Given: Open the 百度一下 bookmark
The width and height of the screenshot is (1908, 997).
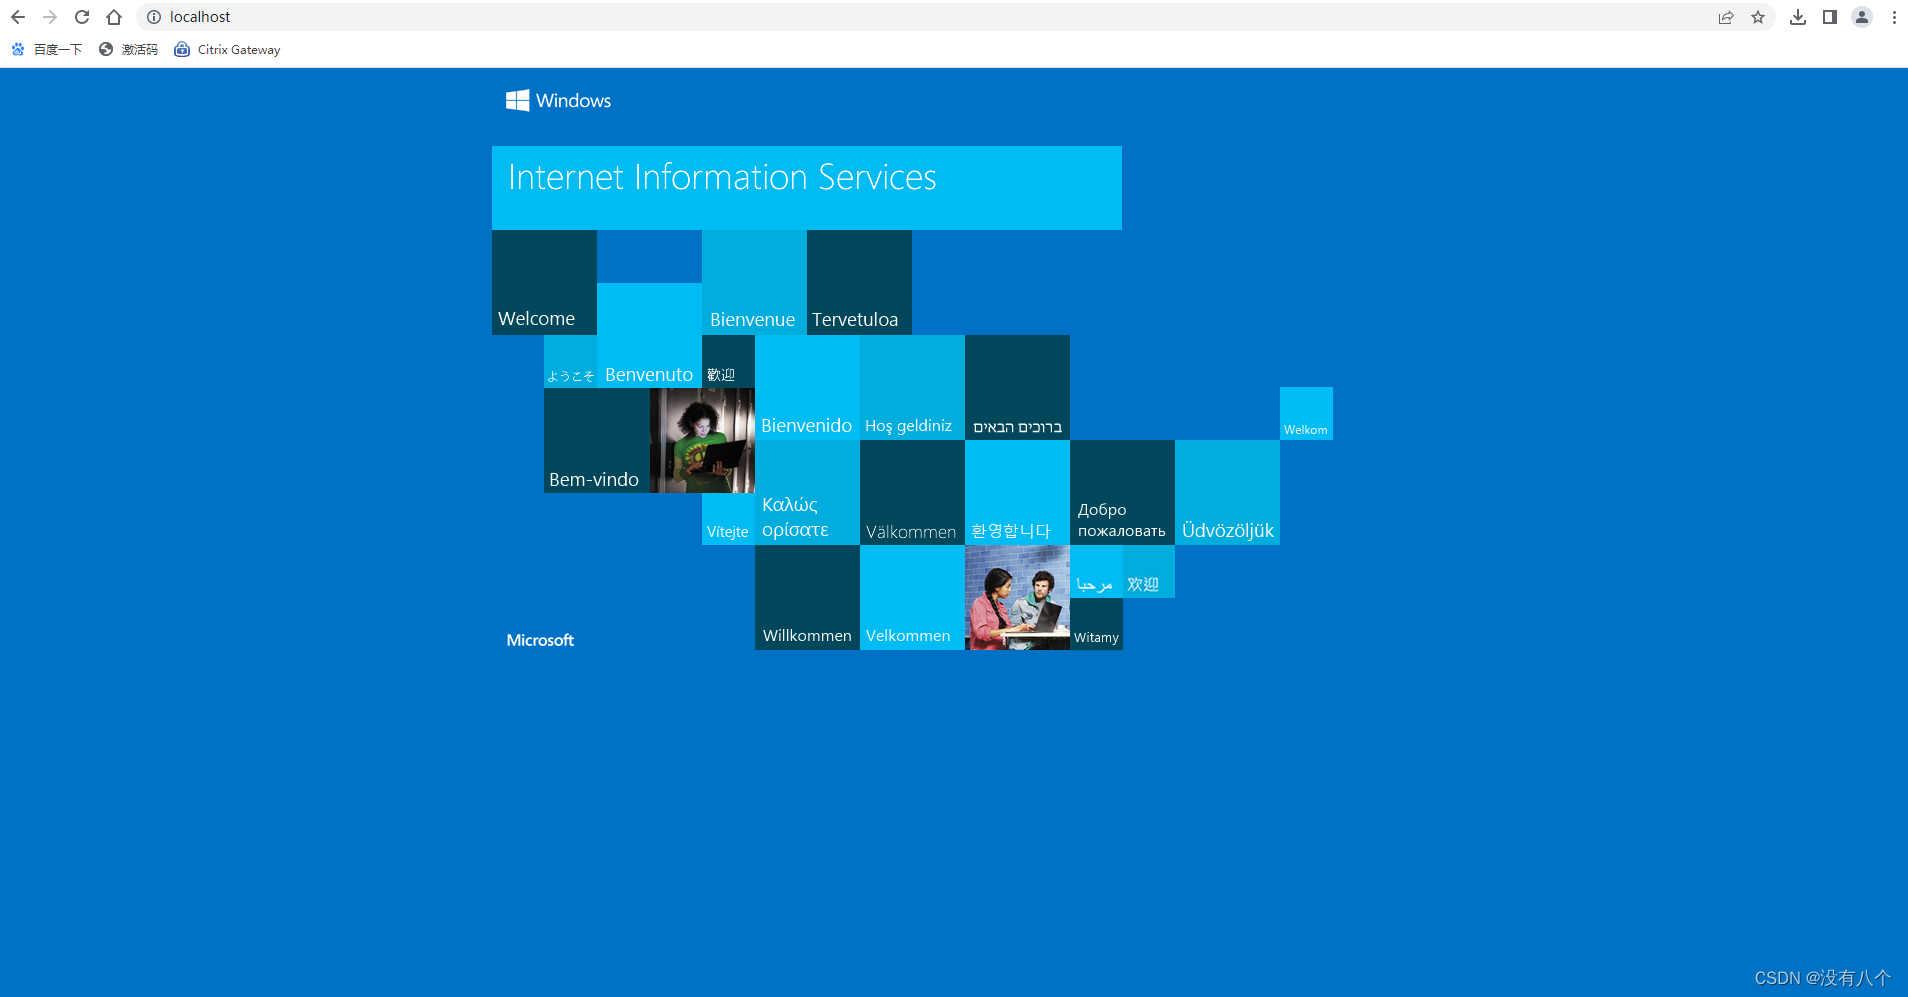Looking at the screenshot, I should [47, 49].
